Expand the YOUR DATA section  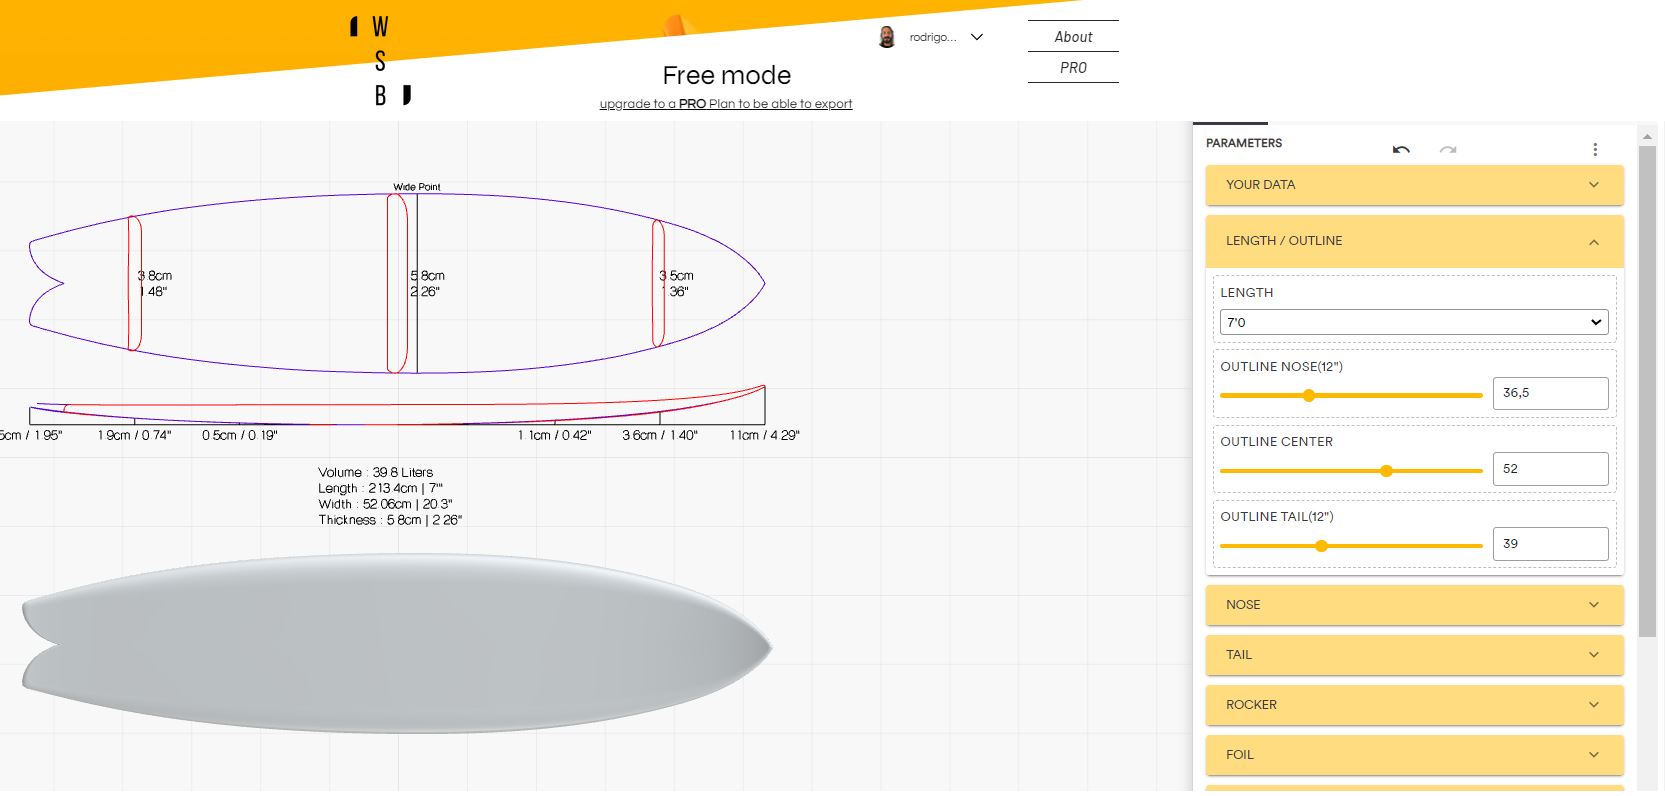pyautogui.click(x=1414, y=185)
